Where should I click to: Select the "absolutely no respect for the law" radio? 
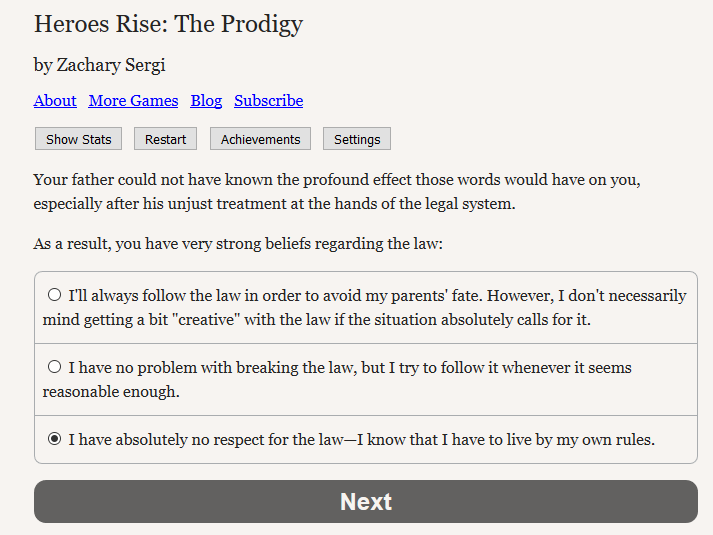point(55,439)
